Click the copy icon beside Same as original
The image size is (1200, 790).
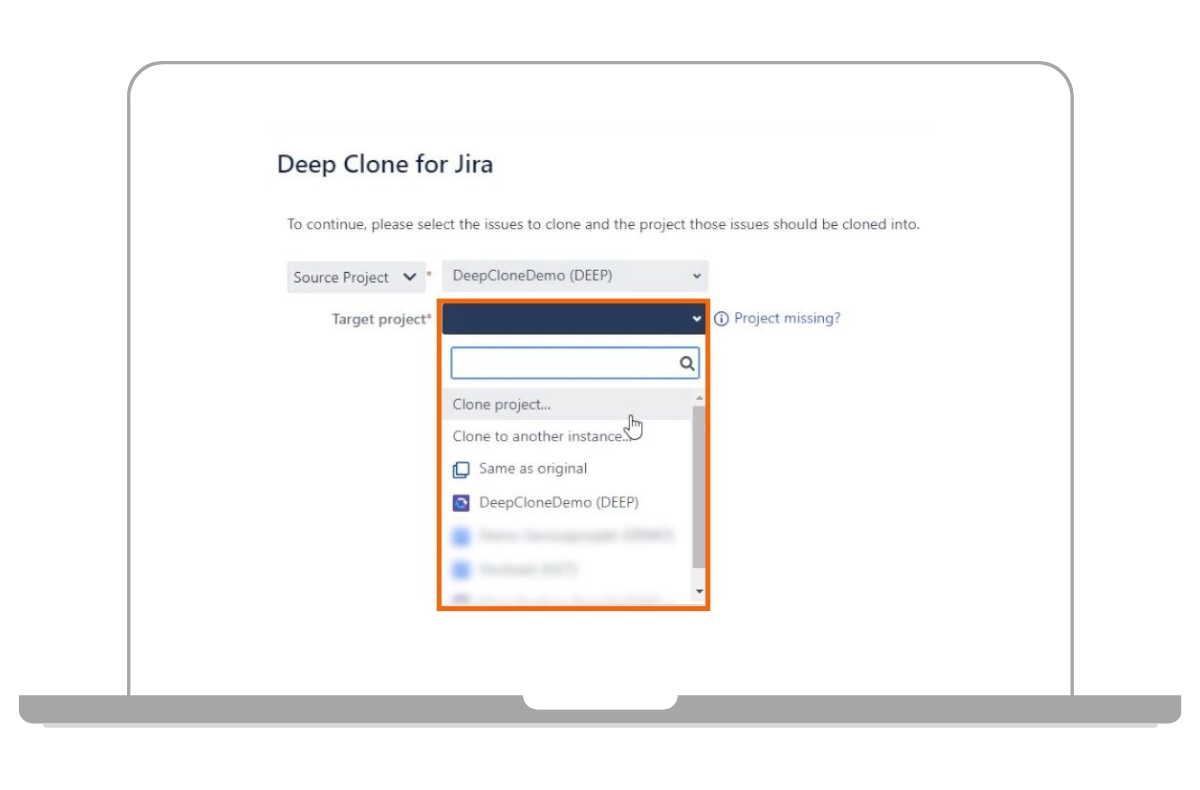pos(461,469)
